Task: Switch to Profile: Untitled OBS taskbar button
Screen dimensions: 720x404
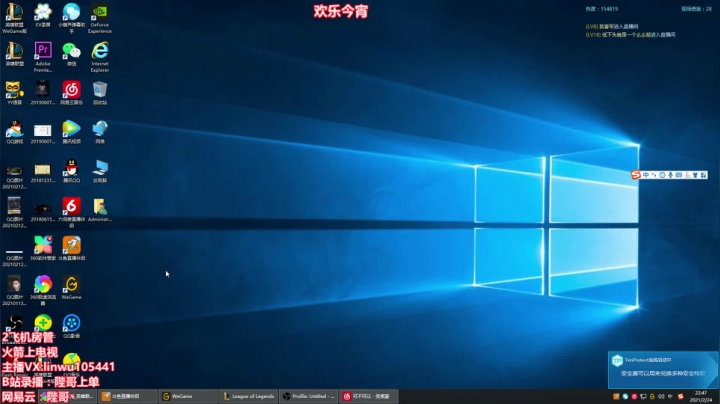Action: click(309, 396)
